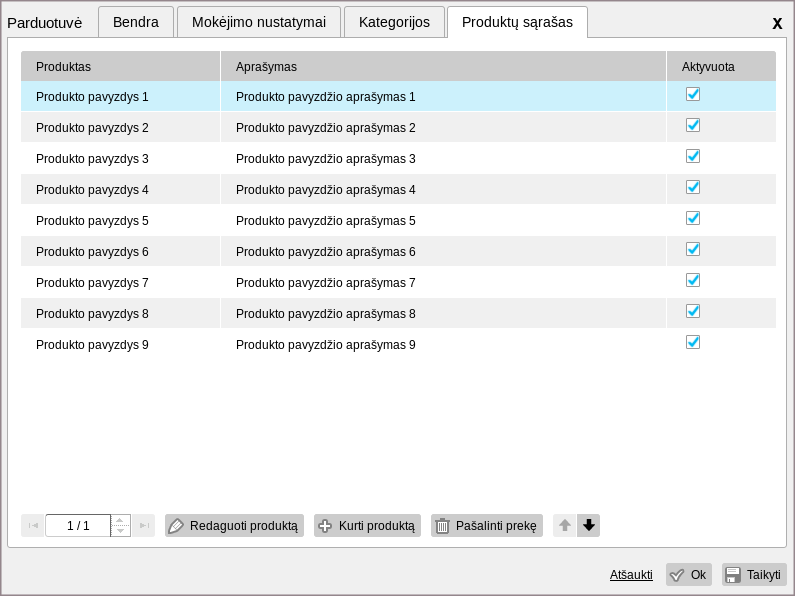Increase page number with spinner up arrow
The image size is (795, 596).
coord(120,520)
